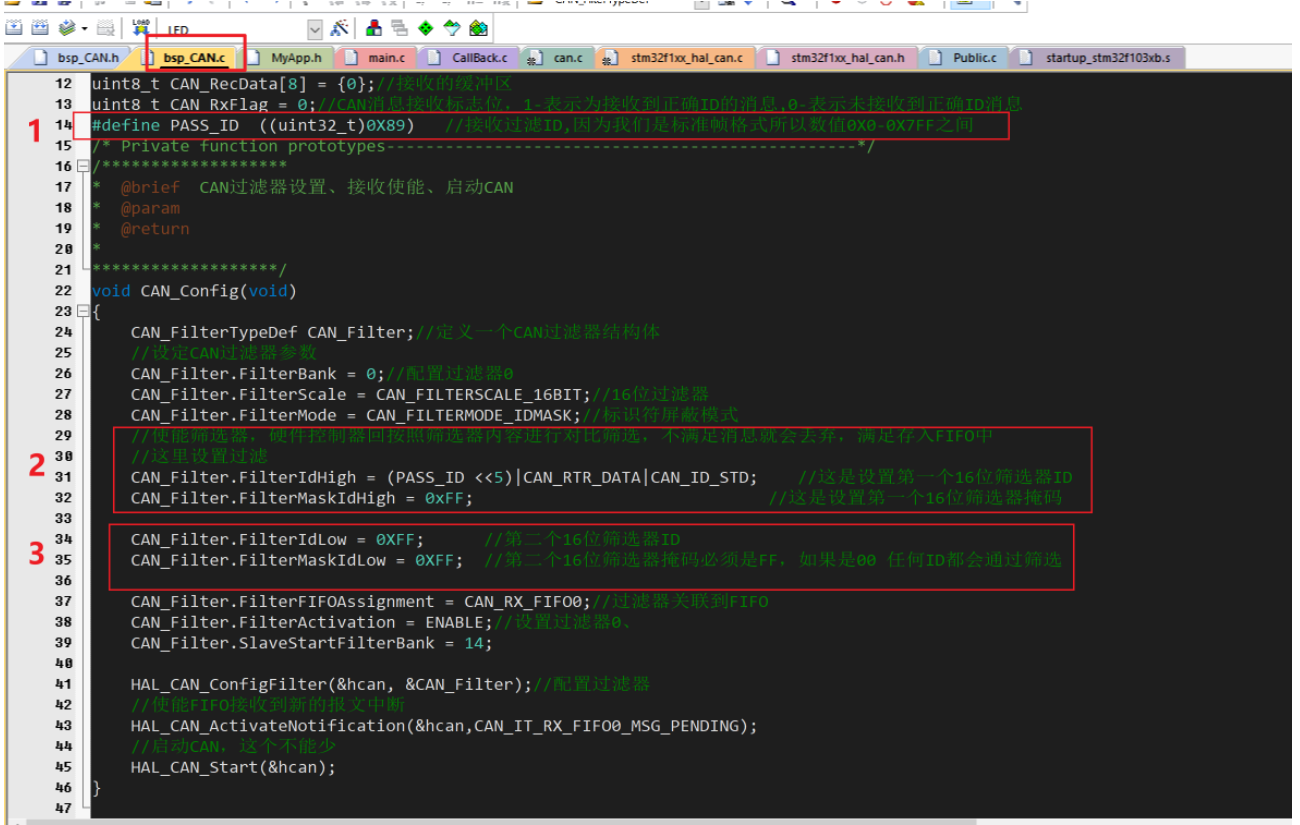Click 'HAL_CAN_ActivateNotification' call on line 43
The height and width of the screenshot is (825, 1300).
(268, 725)
